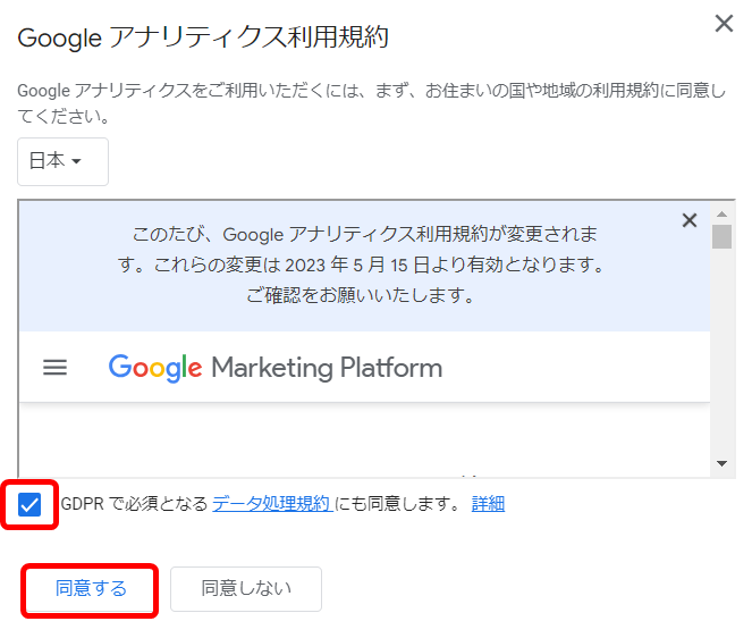Open the 詳細 link
Viewport: 755px width, 640px height.
pos(488,504)
